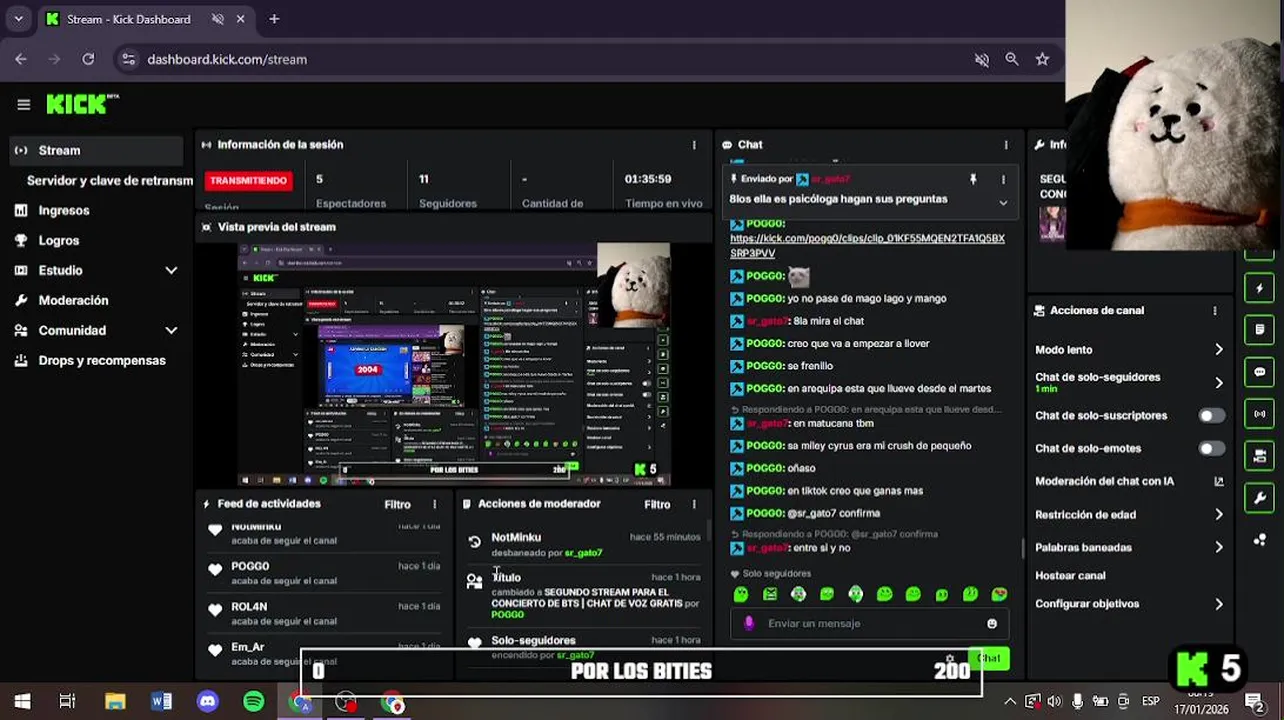Open Configurar objetivos chevron
The image size is (1284, 720).
point(1219,604)
